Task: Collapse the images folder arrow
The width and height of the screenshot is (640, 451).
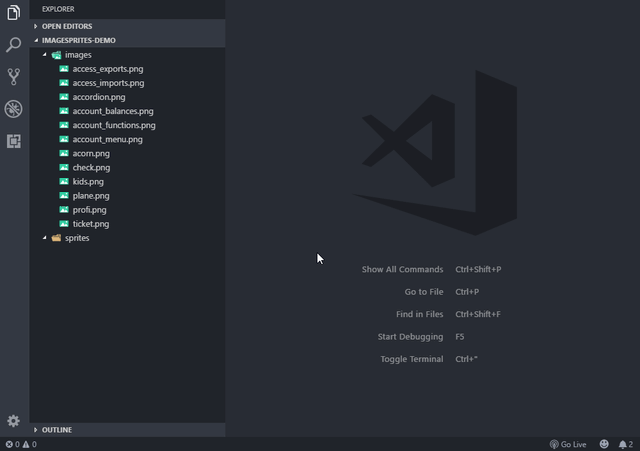Action: pos(44,54)
